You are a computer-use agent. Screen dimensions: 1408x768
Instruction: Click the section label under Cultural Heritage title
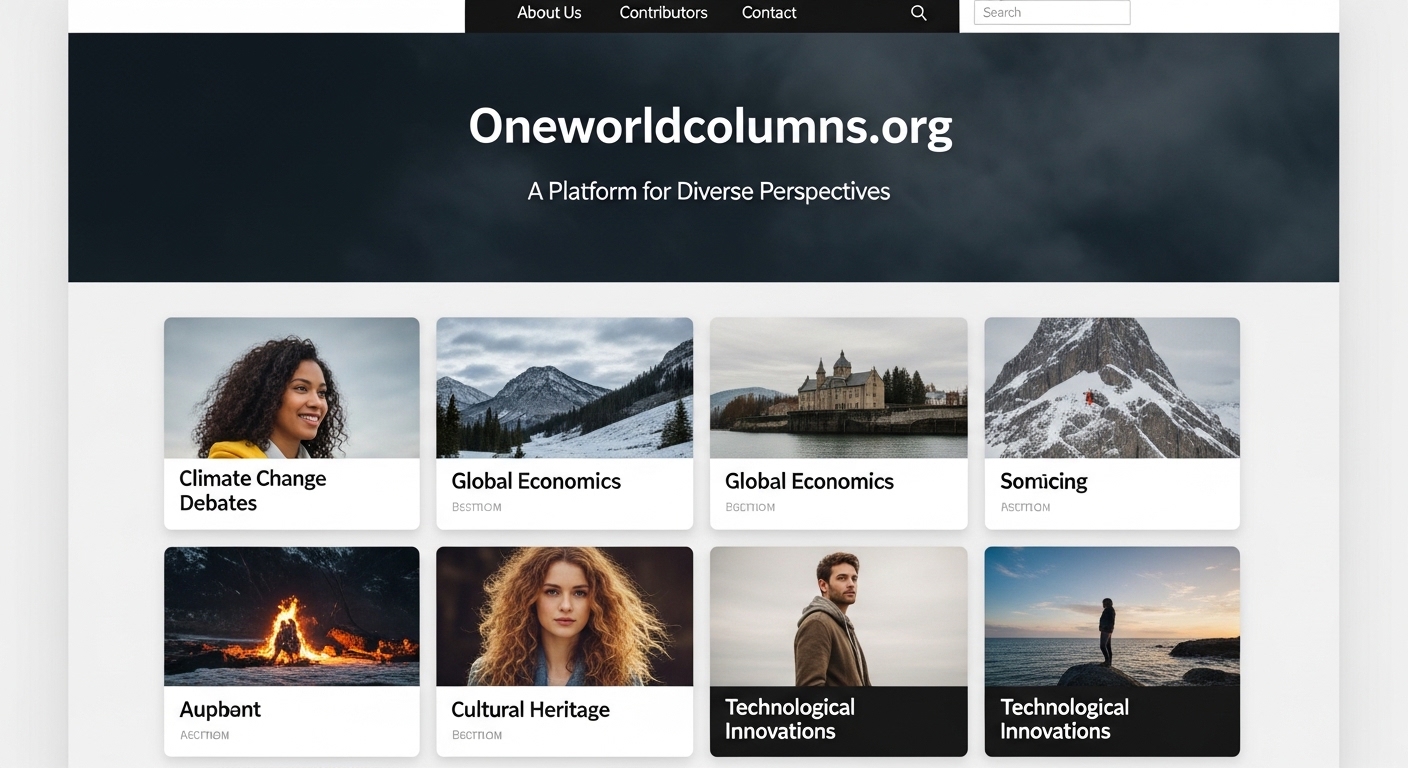coord(476,734)
